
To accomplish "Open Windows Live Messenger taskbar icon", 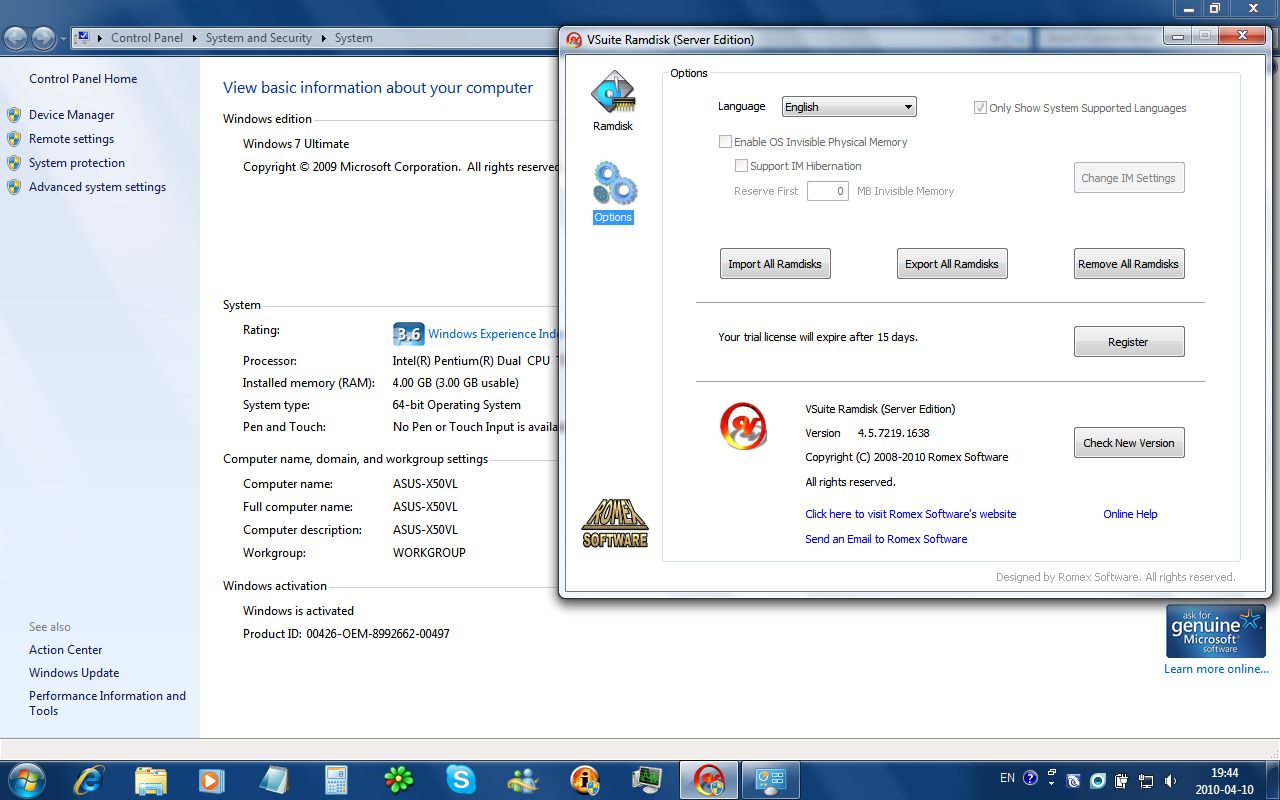I will pyautogui.click(x=523, y=780).
